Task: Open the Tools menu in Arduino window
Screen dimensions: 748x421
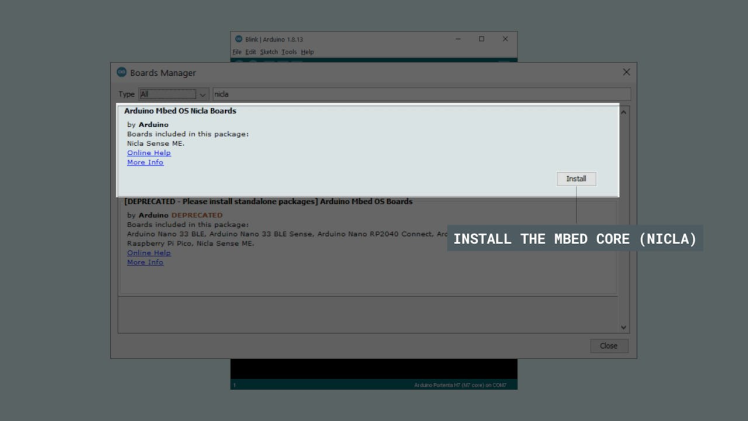Action: click(289, 52)
